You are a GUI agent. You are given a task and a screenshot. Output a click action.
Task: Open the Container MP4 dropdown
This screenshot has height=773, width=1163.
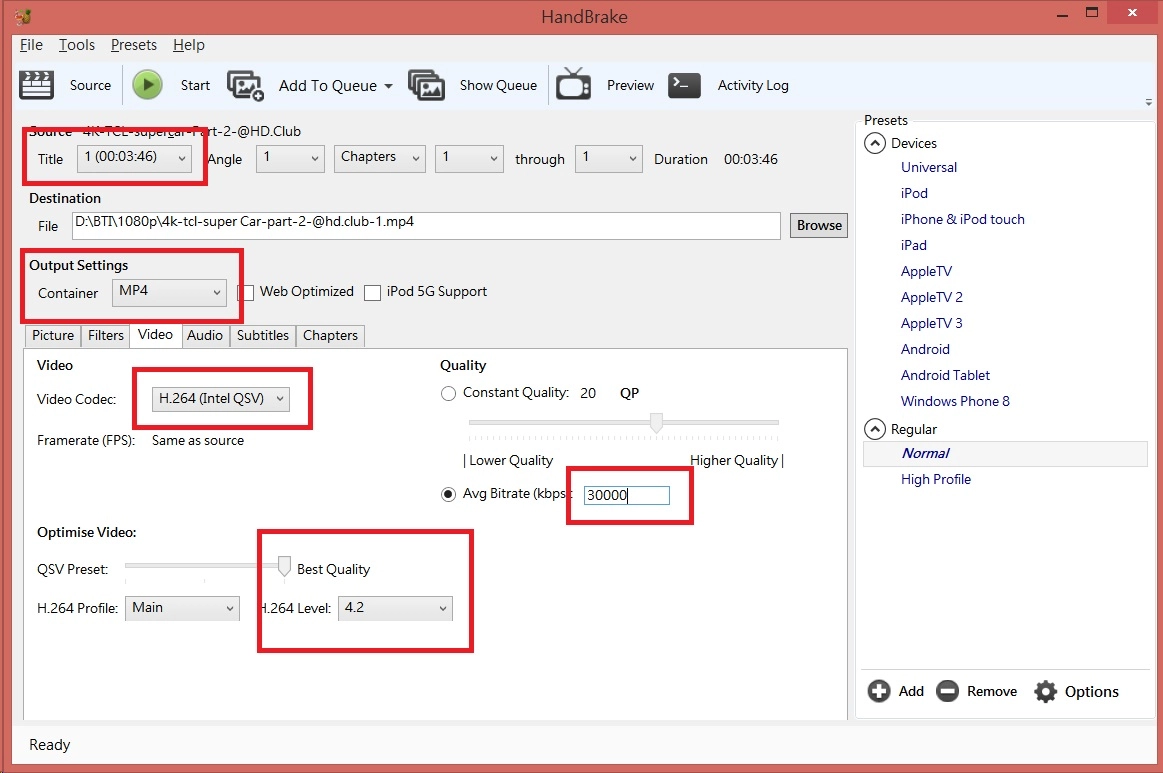pos(169,292)
